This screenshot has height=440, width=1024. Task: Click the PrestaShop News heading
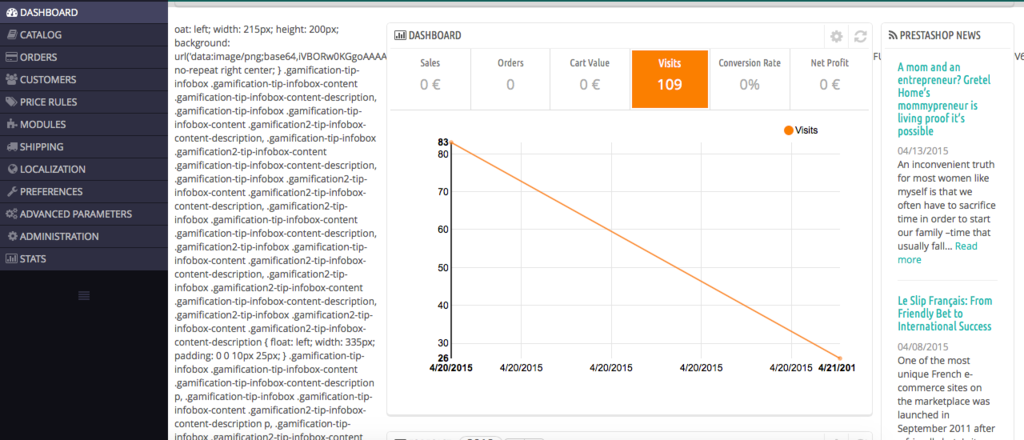tap(940, 35)
